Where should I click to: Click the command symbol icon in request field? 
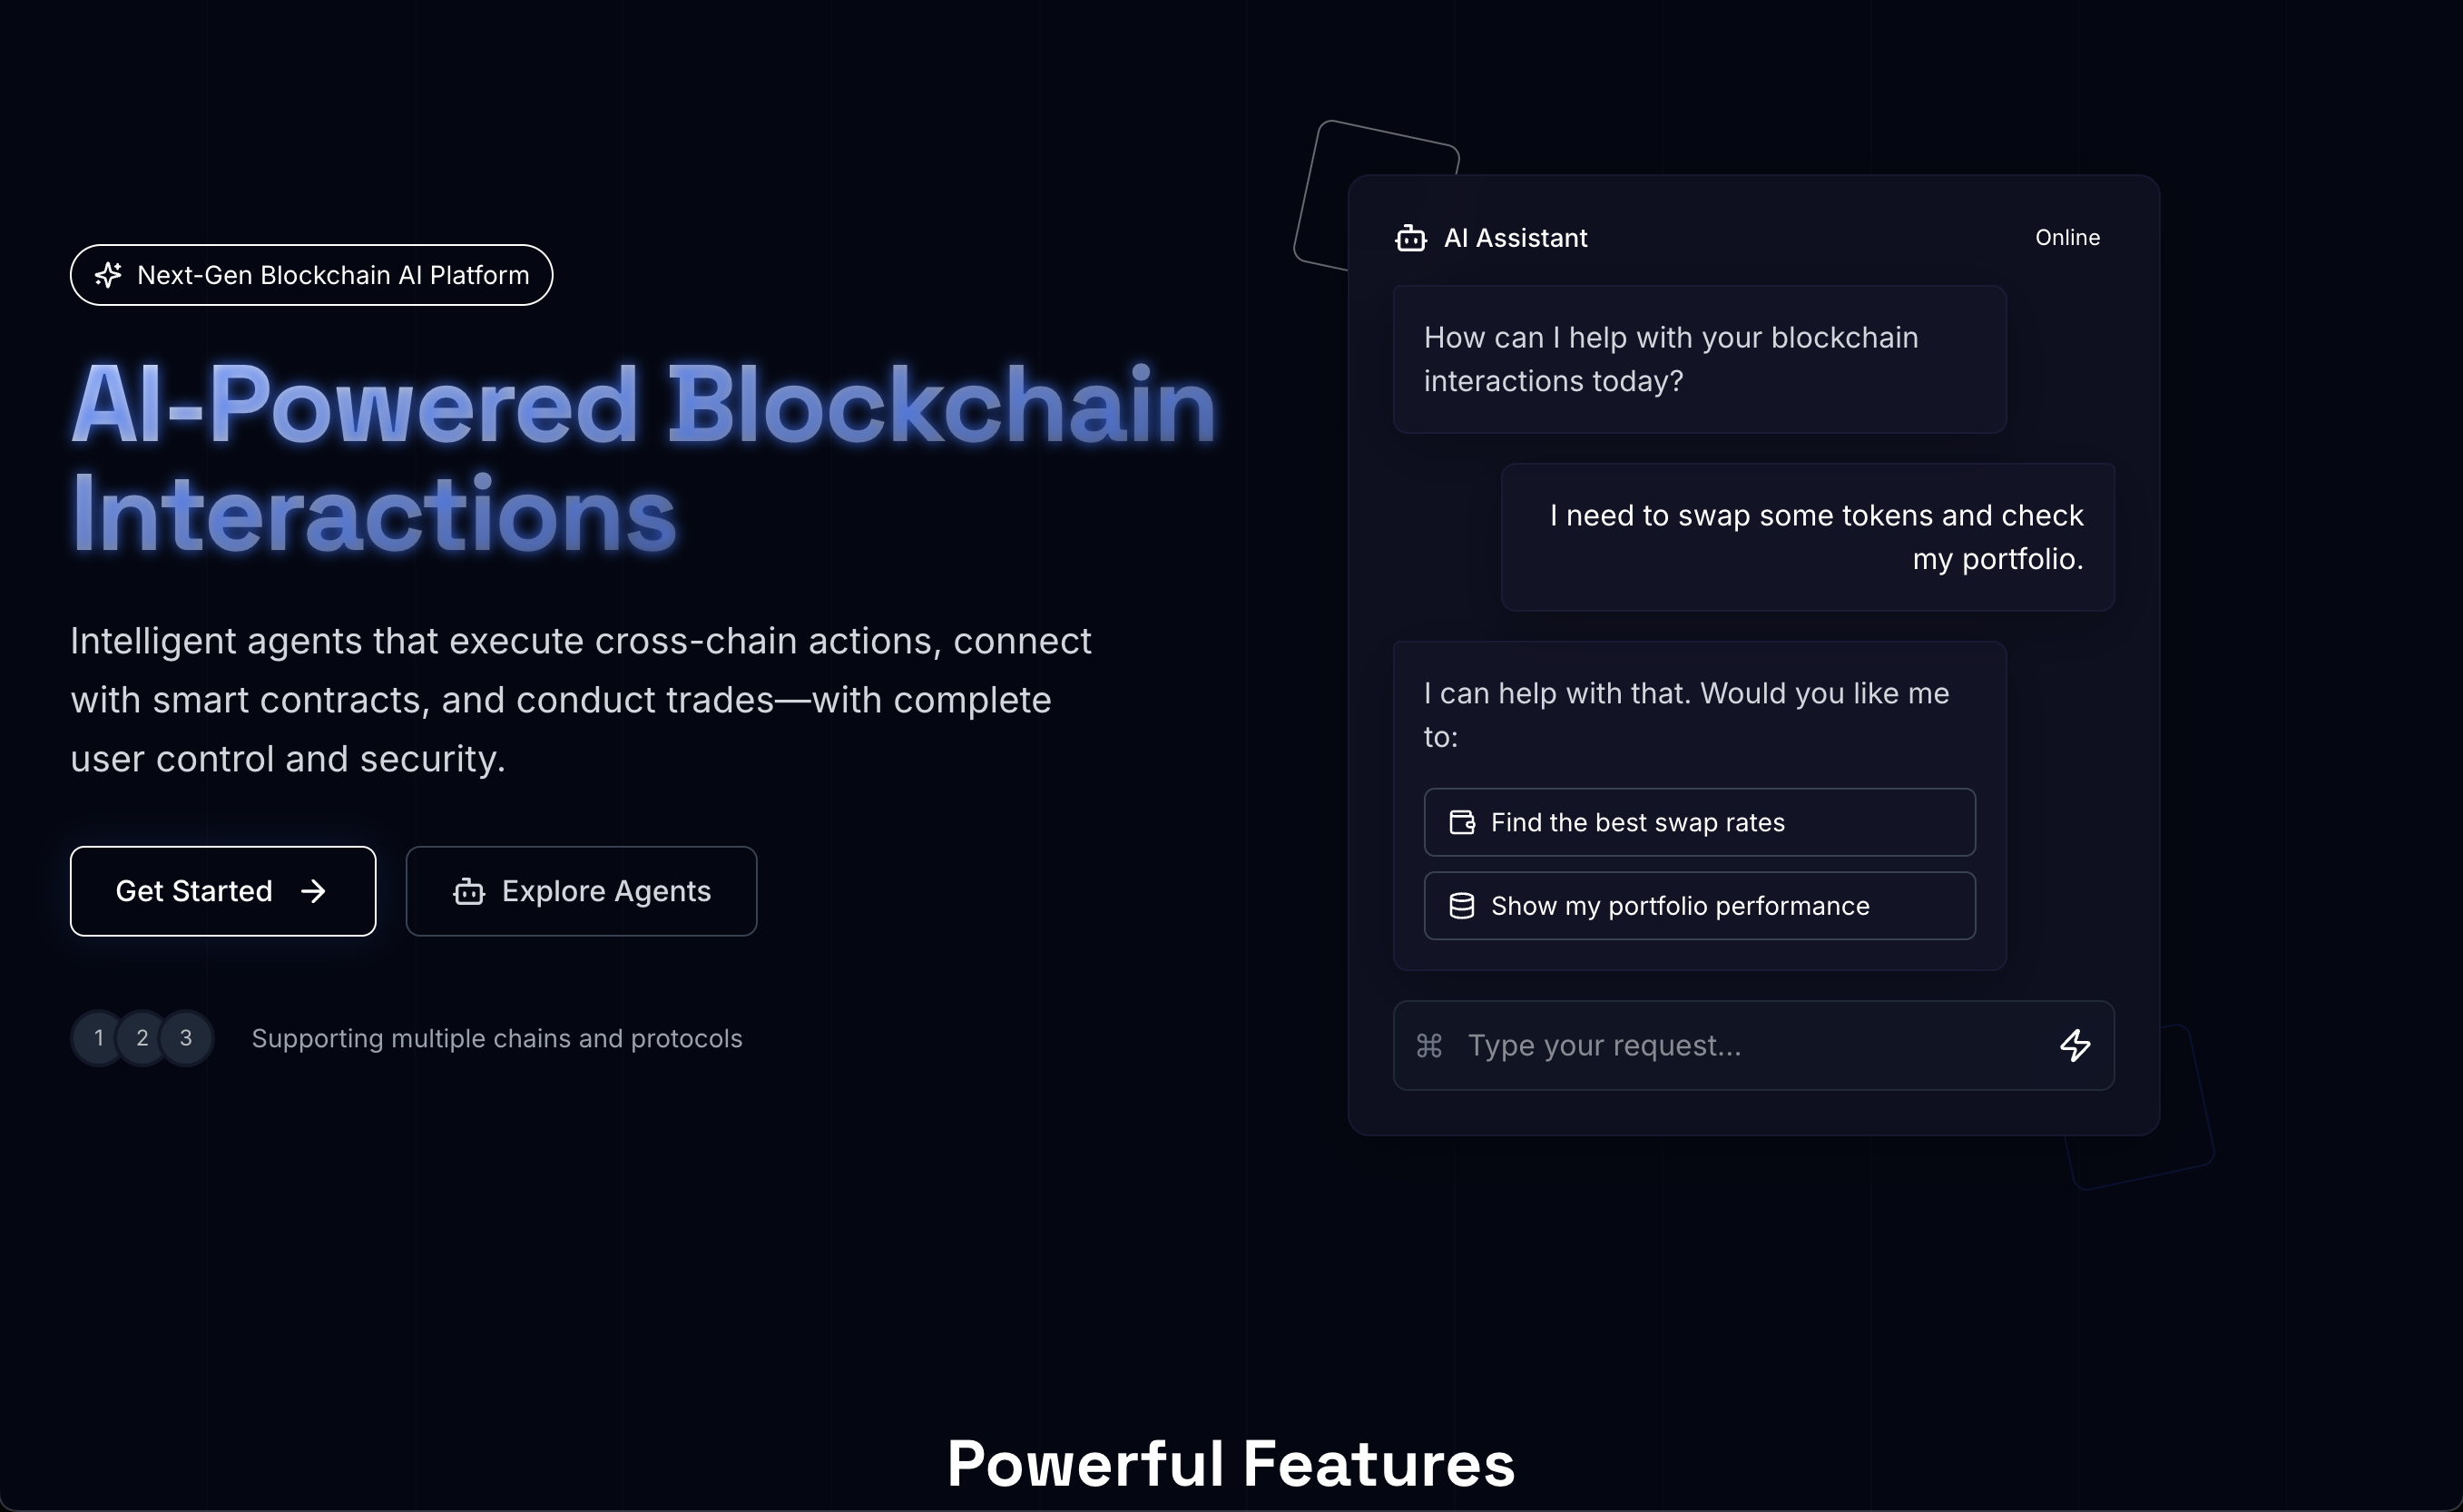coord(1429,1046)
